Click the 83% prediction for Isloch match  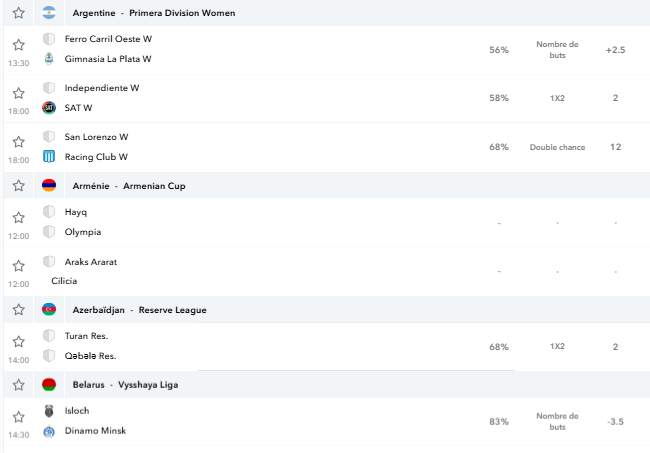pos(499,422)
